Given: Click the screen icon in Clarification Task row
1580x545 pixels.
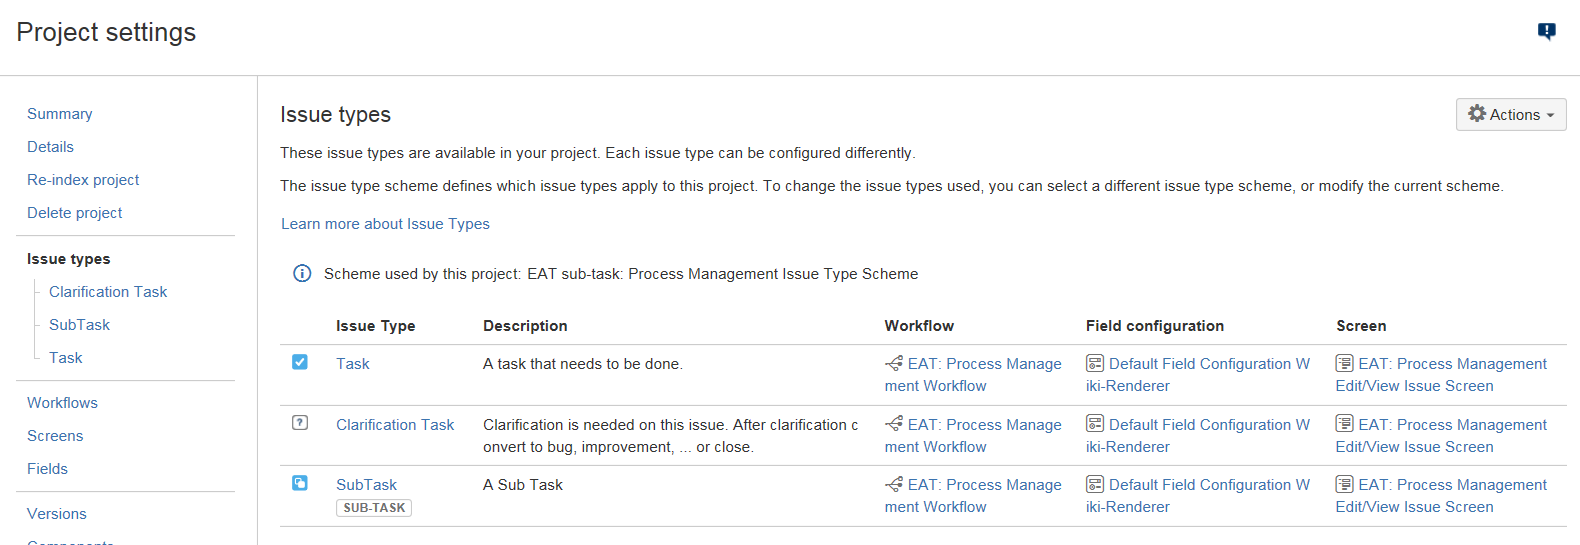Looking at the screenshot, I should (1345, 425).
